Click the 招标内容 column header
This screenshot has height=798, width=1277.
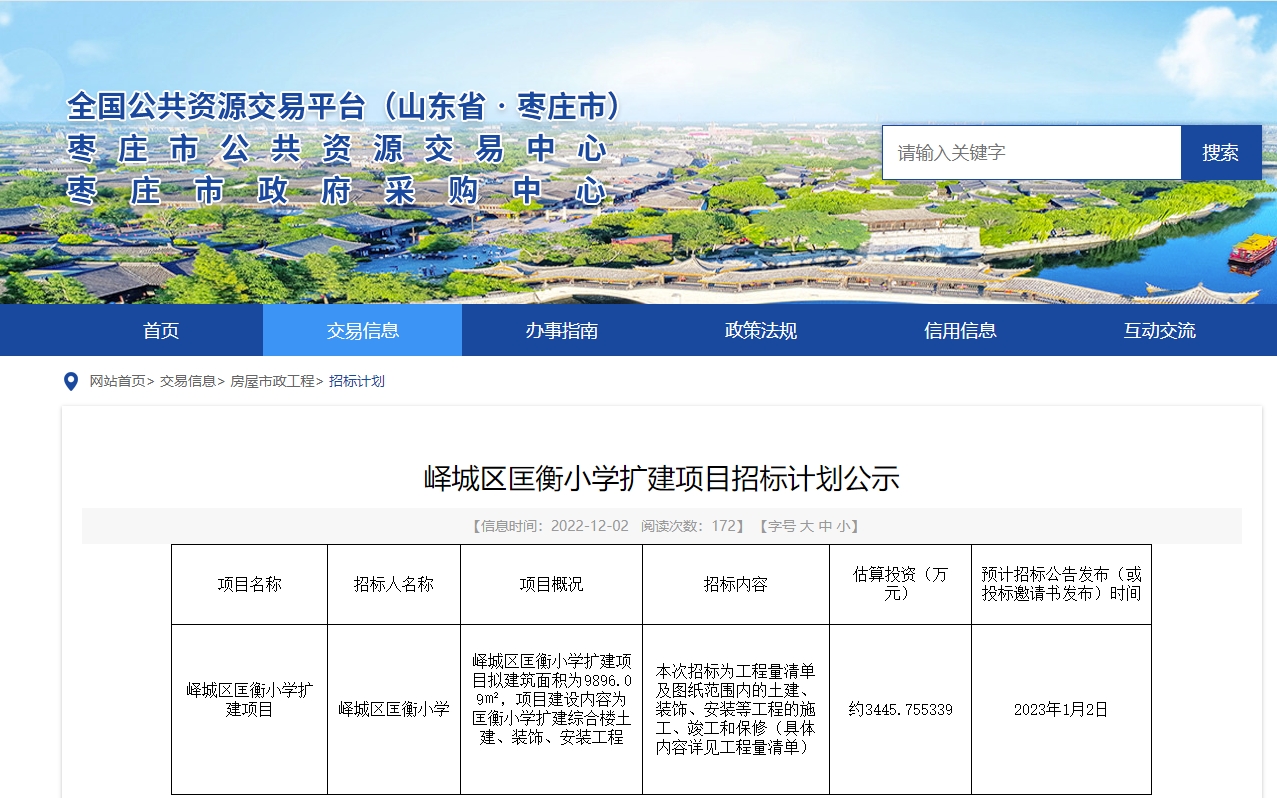pyautogui.click(x=736, y=585)
